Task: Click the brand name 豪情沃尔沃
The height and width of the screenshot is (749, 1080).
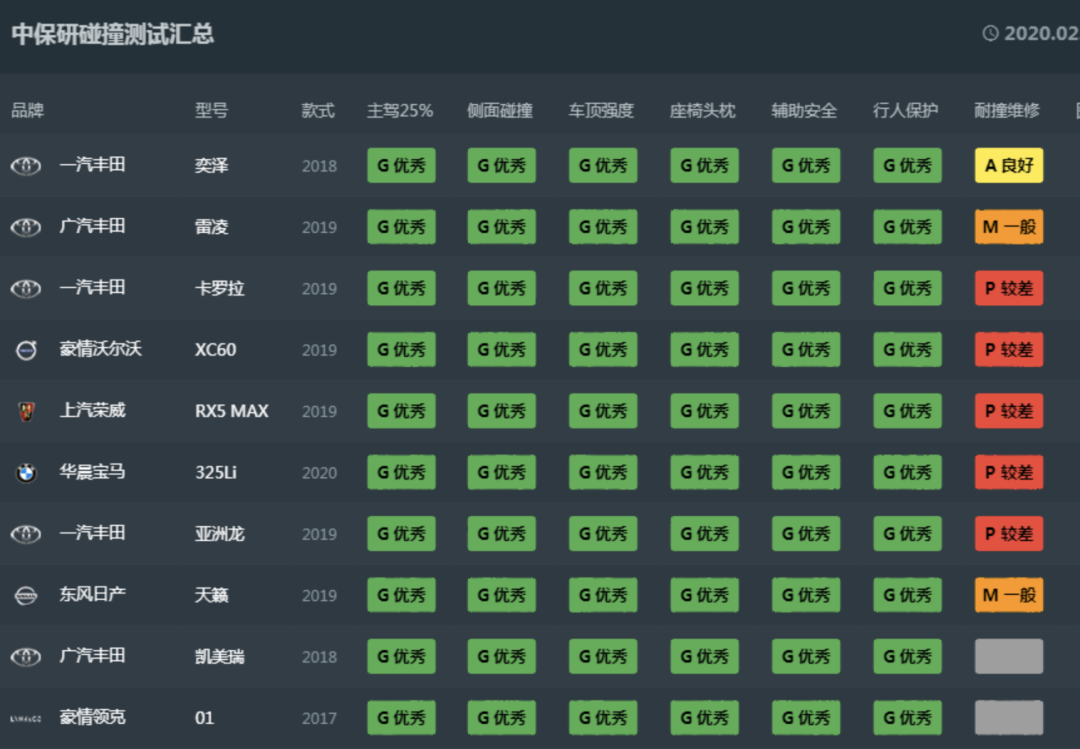Action: [101, 349]
